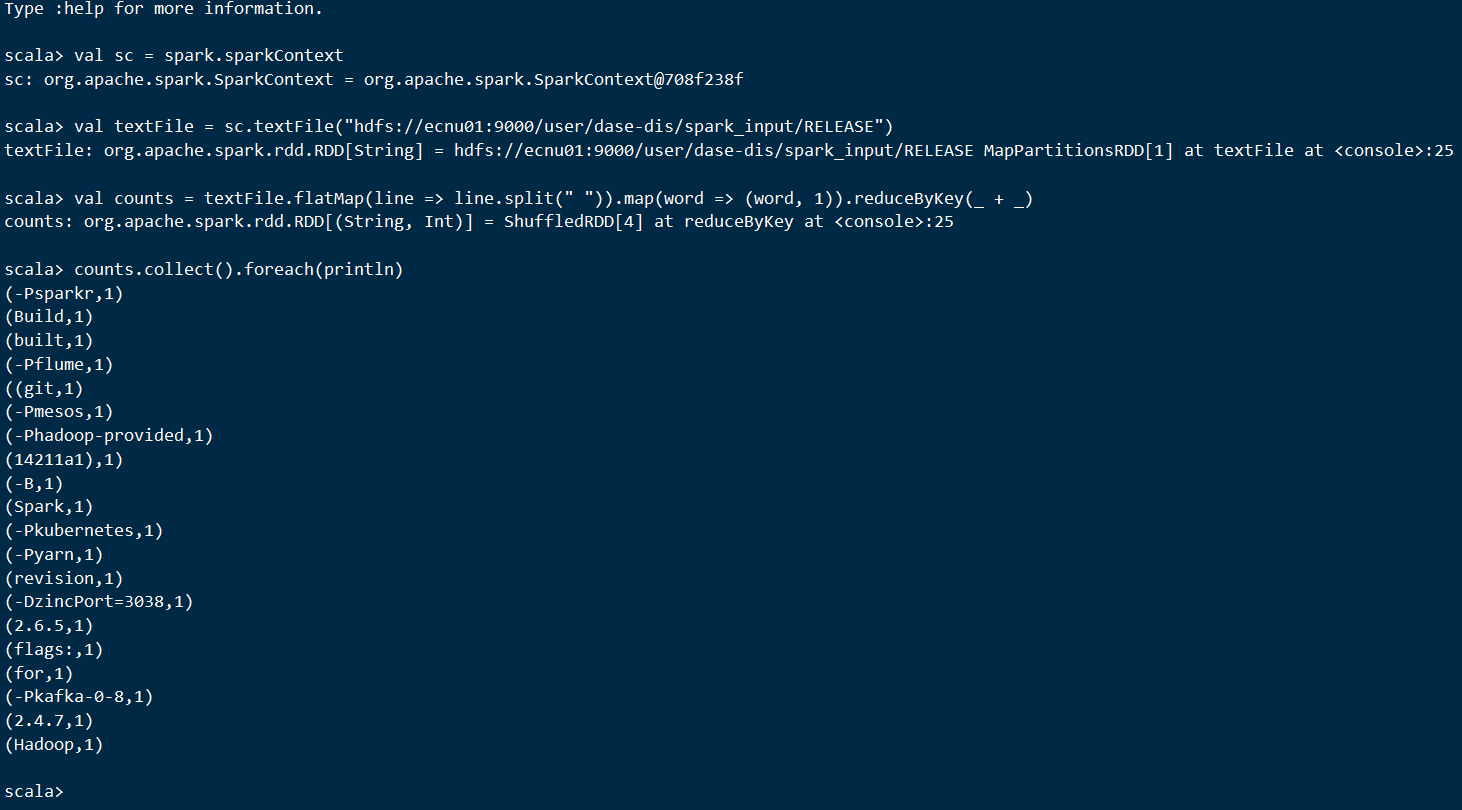Select the (revision,1) output line
Screen dimensions: 1462x810
(x=64, y=578)
